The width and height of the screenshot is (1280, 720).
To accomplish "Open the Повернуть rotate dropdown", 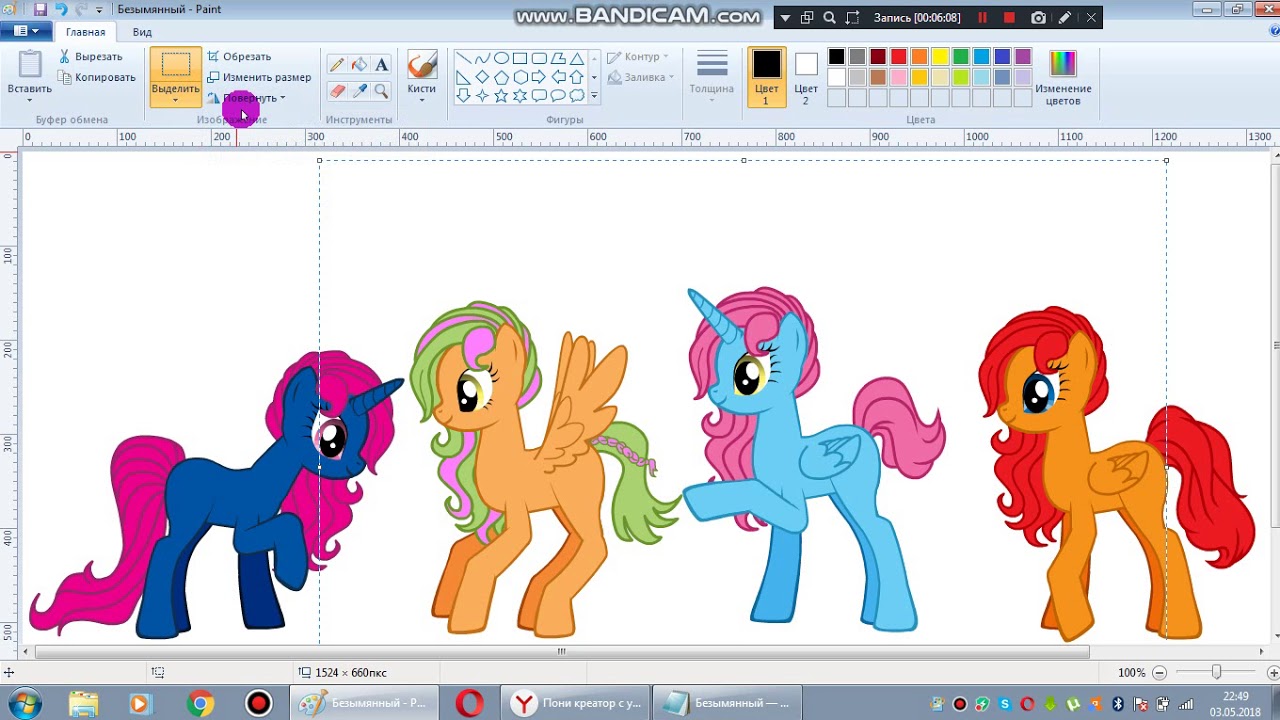I will point(247,98).
